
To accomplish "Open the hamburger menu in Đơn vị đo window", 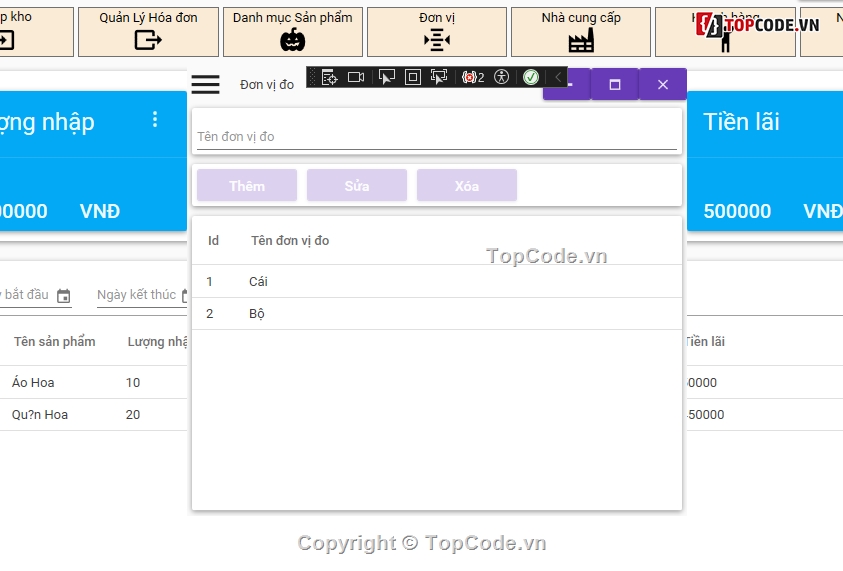I will pyautogui.click(x=205, y=84).
